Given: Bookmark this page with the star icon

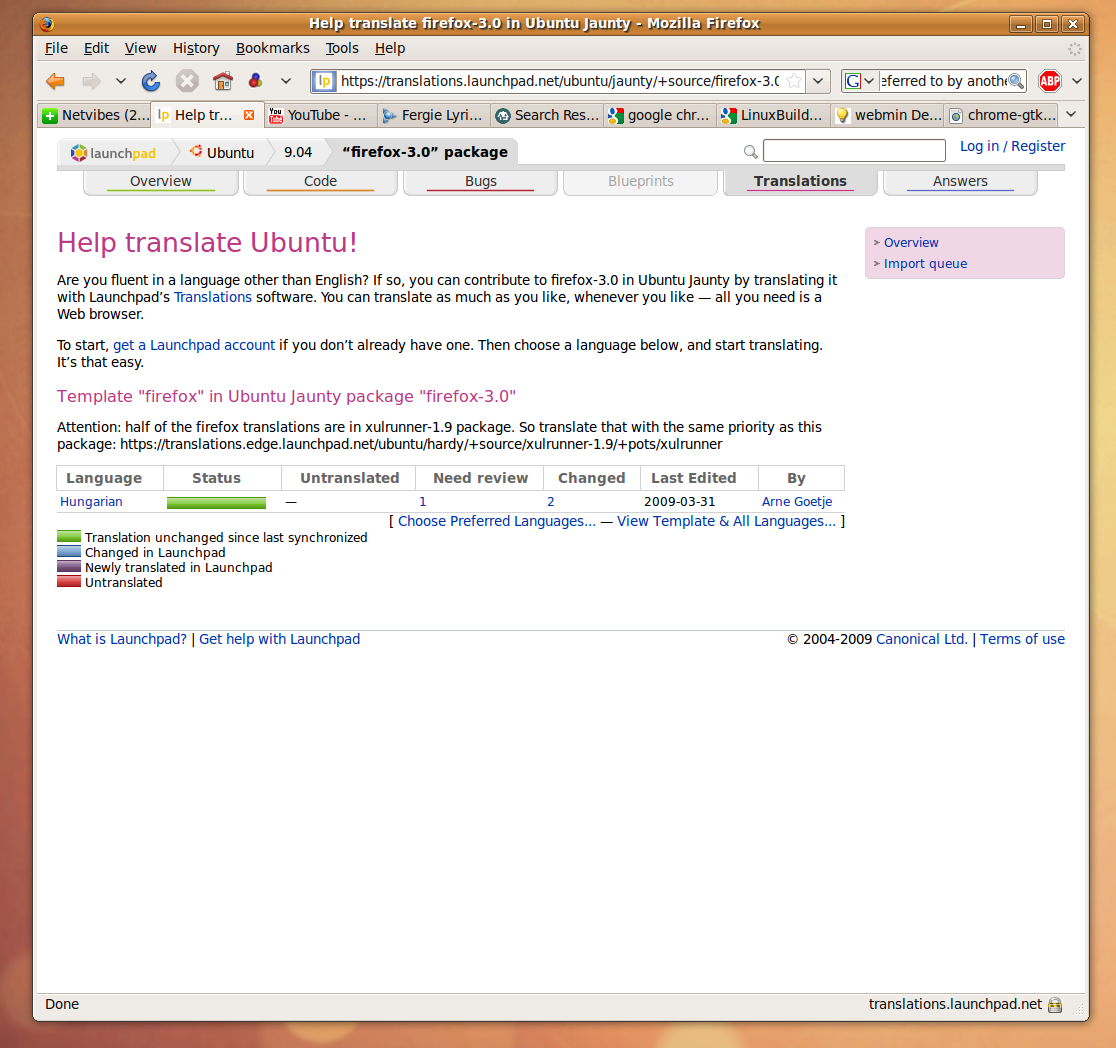Looking at the screenshot, I should click(x=794, y=81).
